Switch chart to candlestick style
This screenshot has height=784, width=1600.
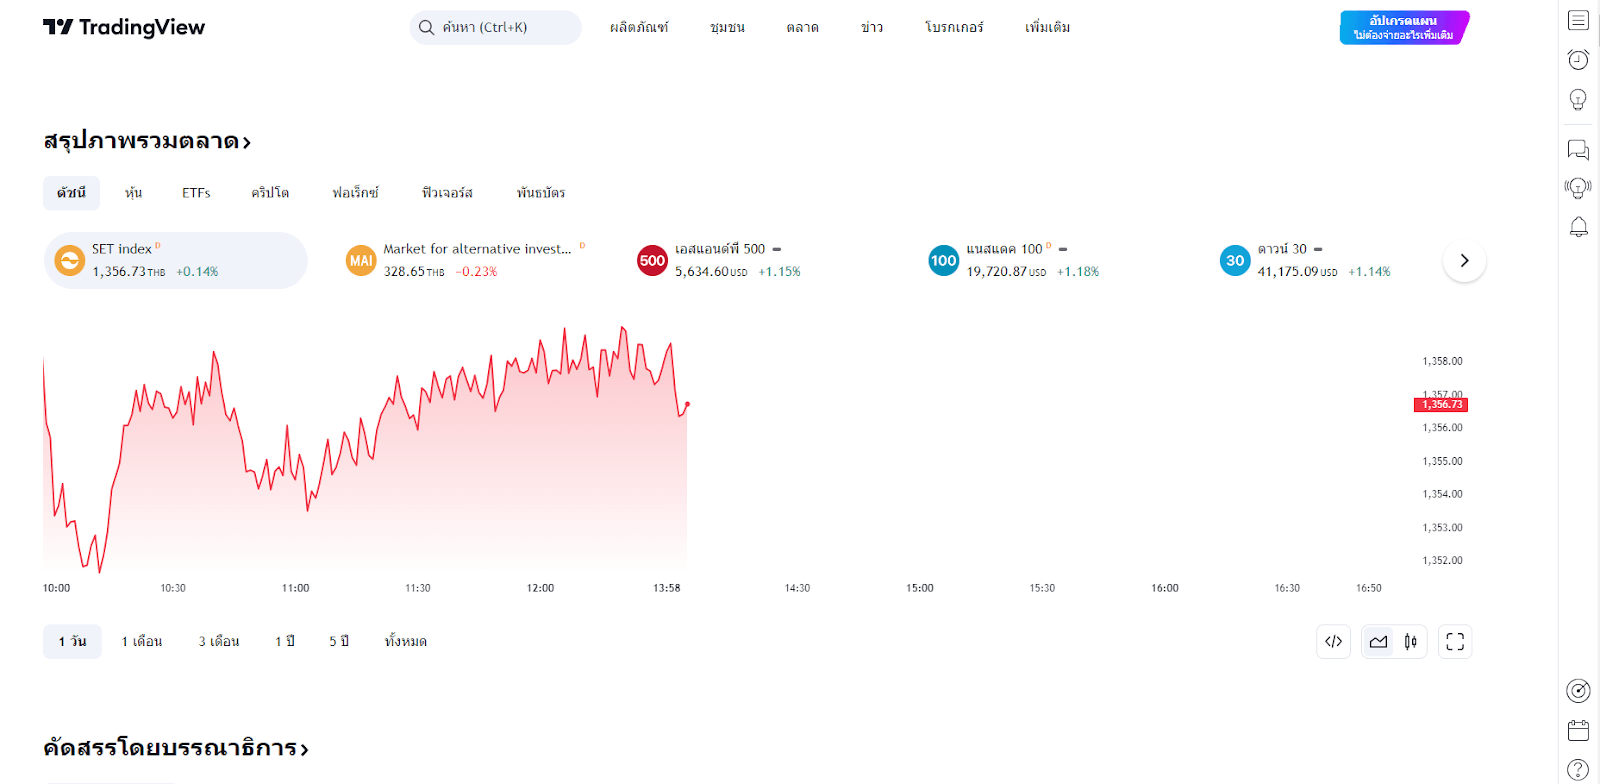point(1410,642)
